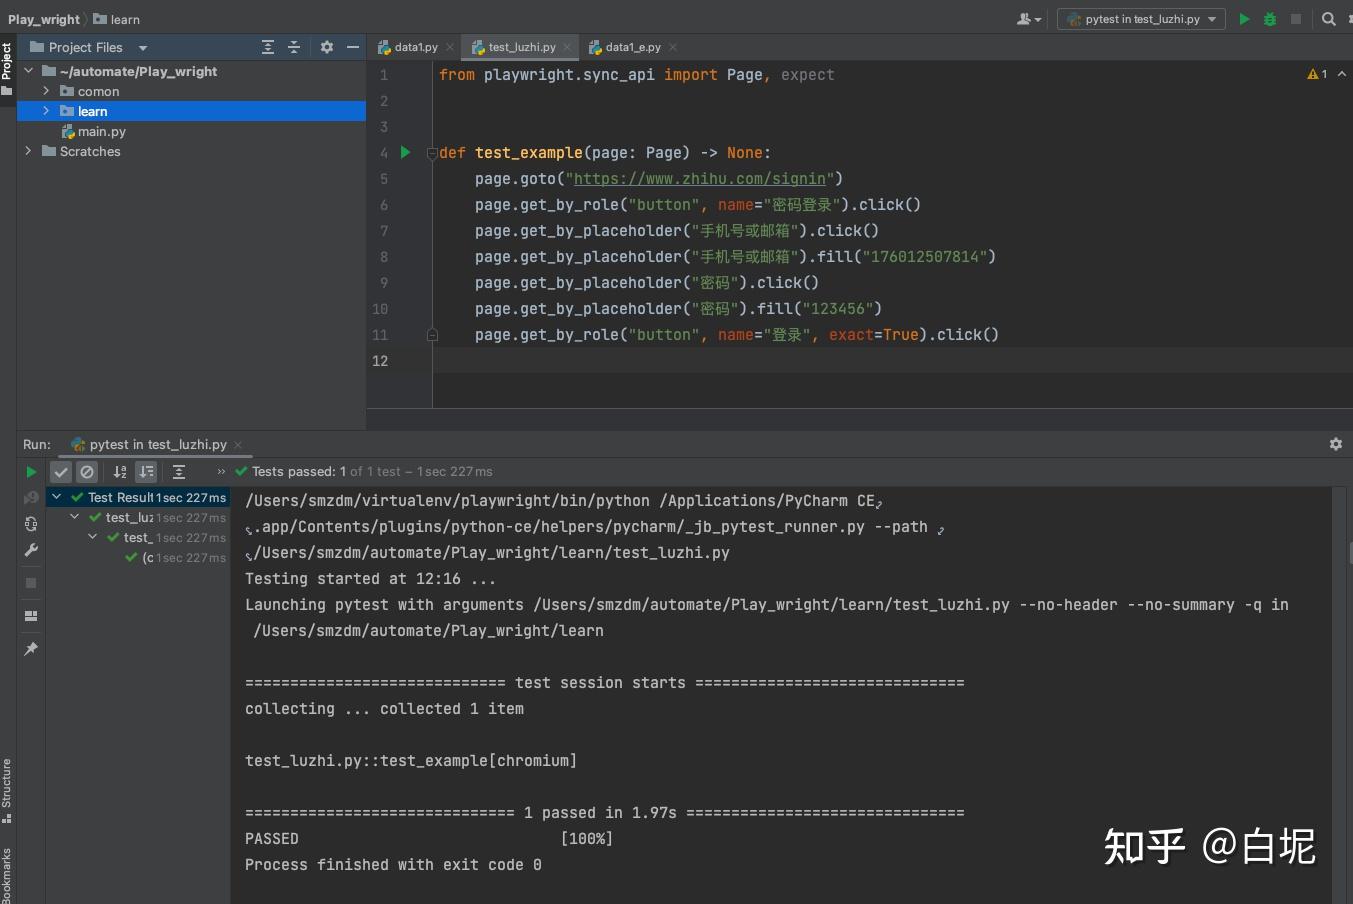Stop process square in Run sidebar

click(x=31, y=583)
